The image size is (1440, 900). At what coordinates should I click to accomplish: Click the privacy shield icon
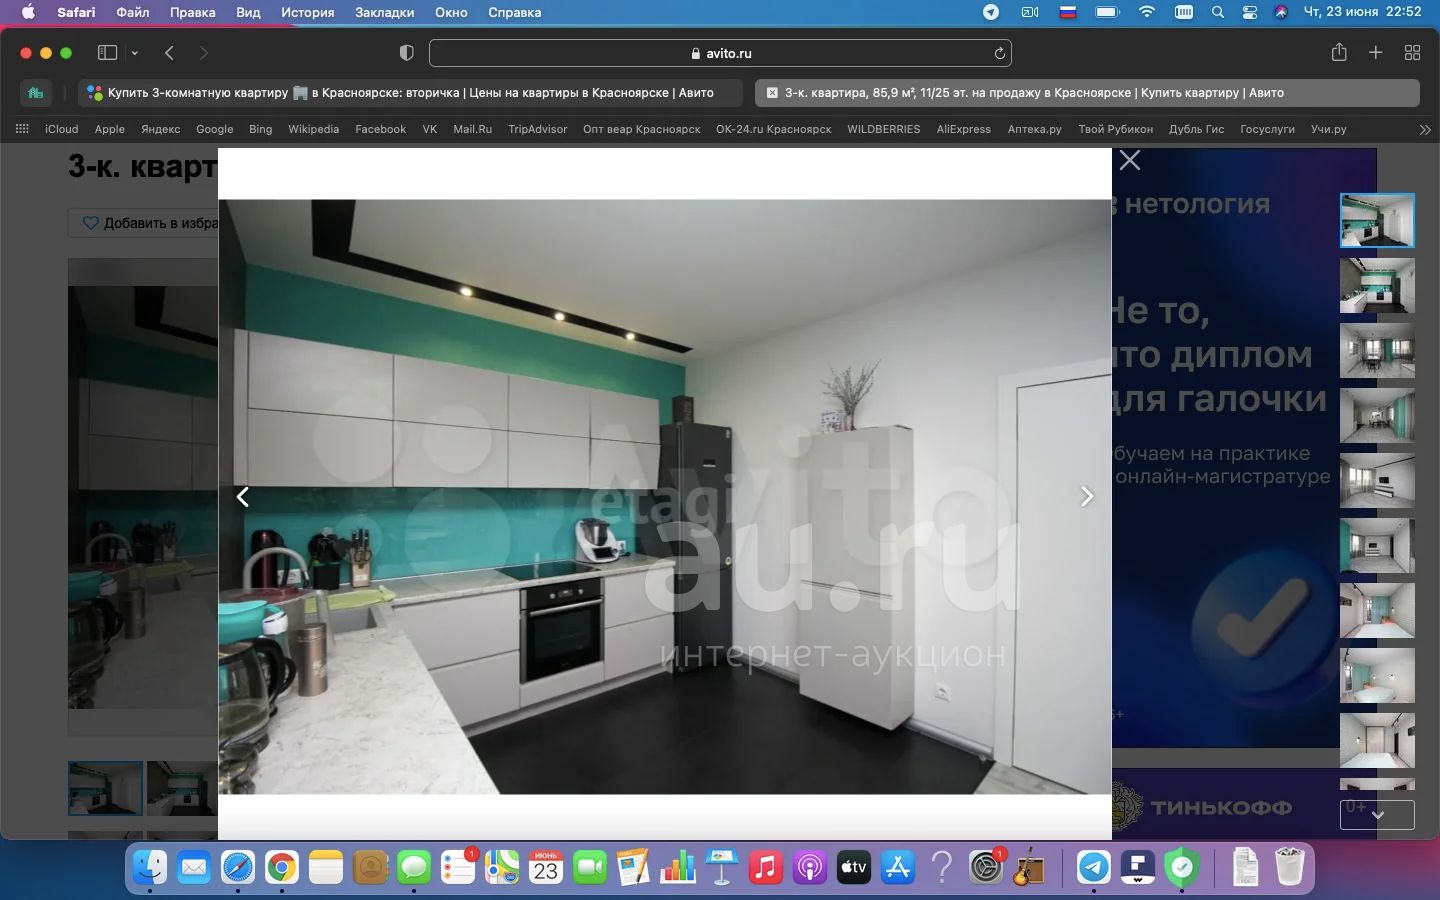[x=407, y=53]
